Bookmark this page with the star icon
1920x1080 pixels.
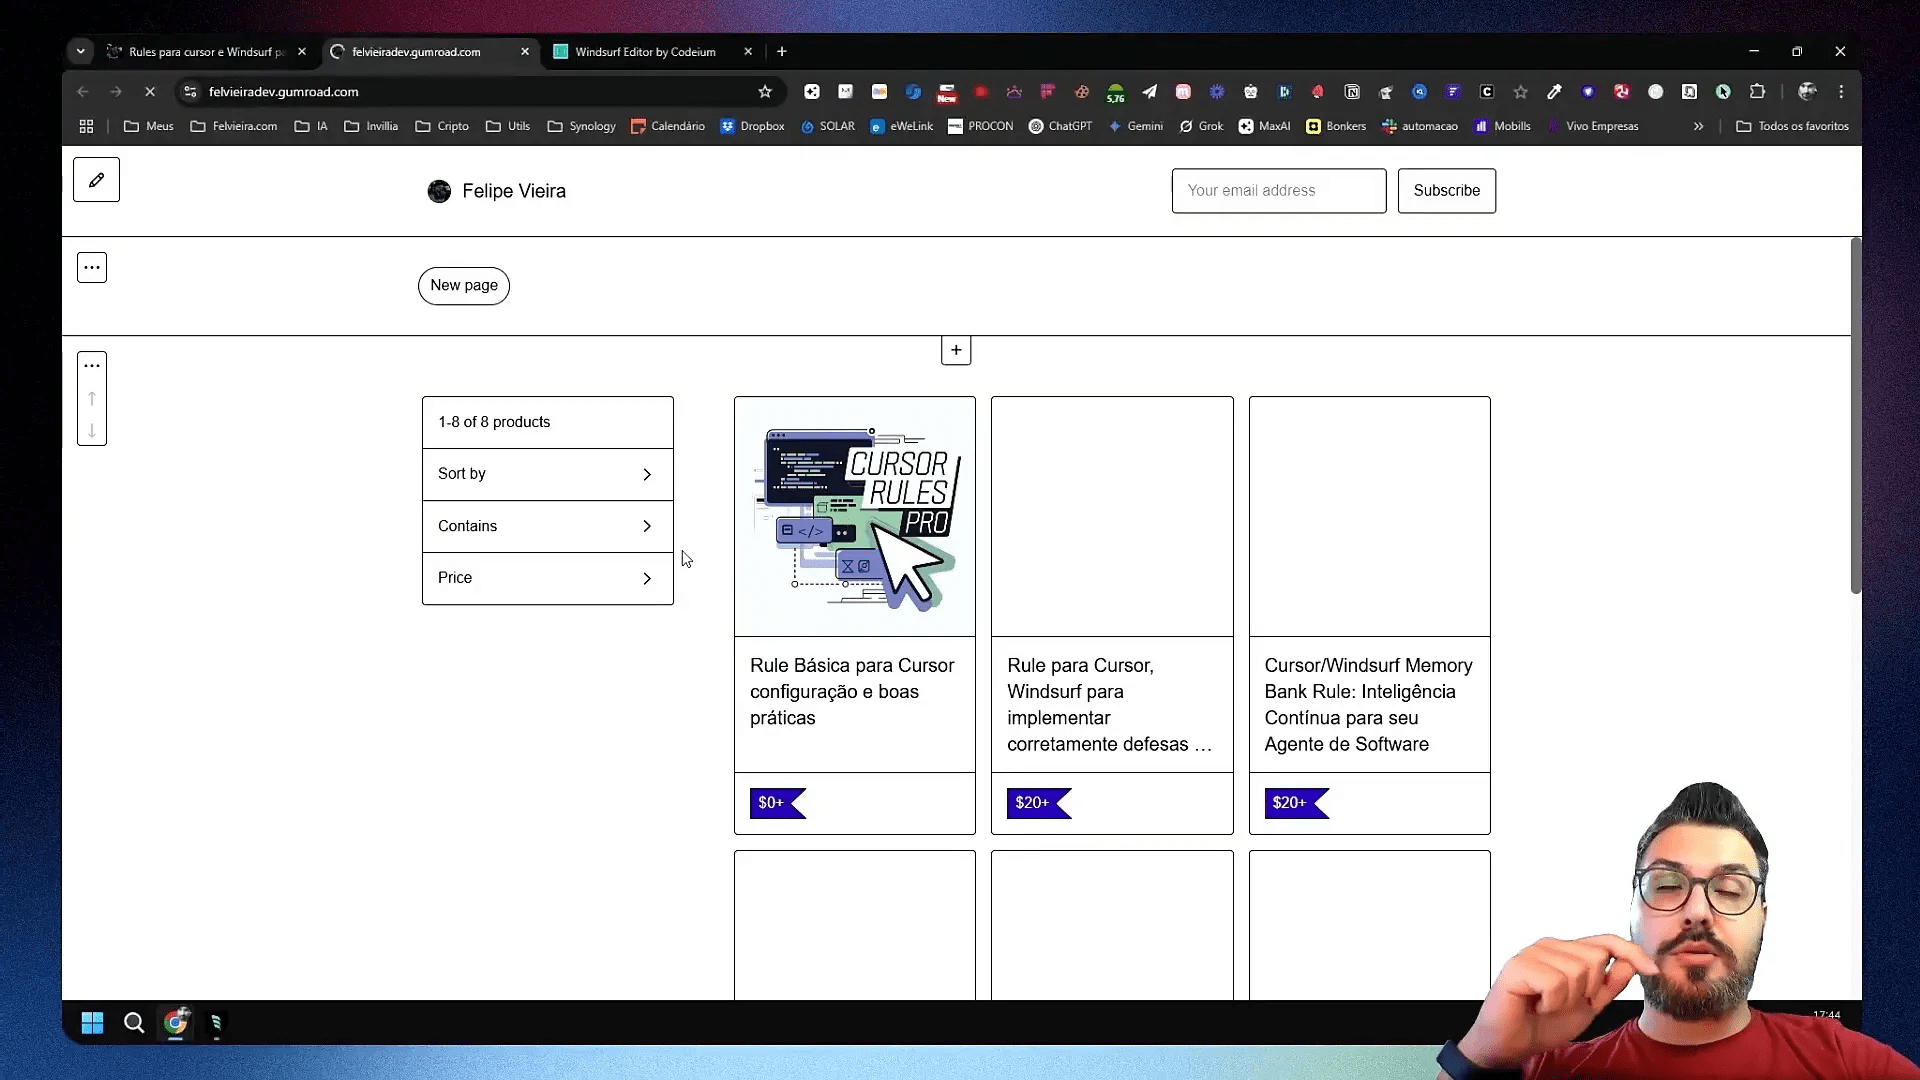[765, 92]
